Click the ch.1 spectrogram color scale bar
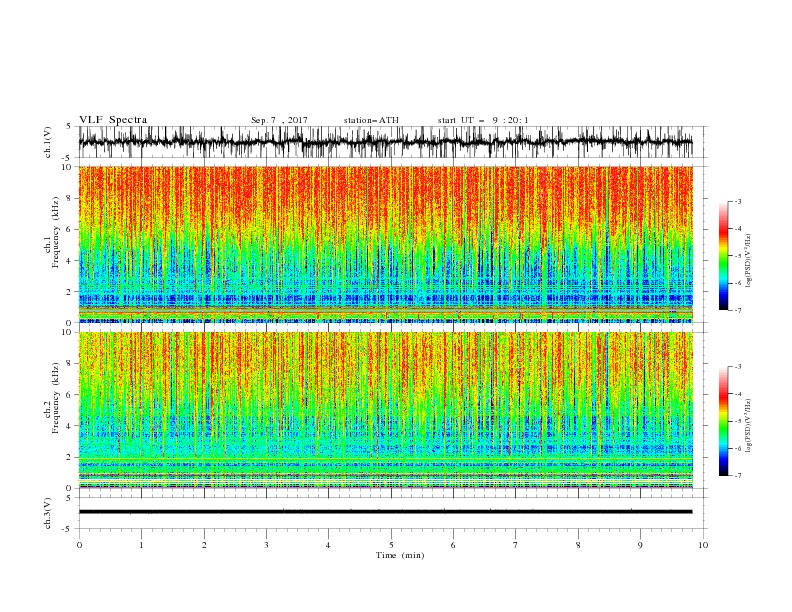This screenshot has height=612, width=792. click(x=724, y=256)
